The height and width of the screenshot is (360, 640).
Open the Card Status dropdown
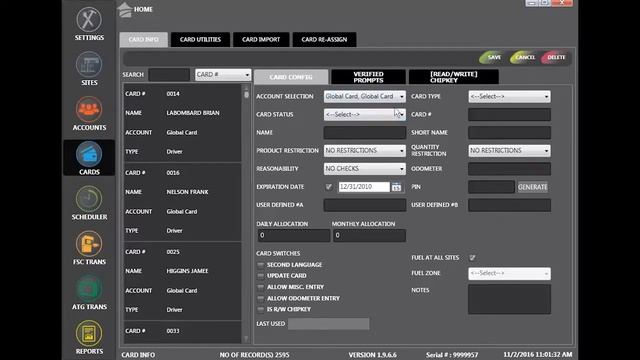[x=364, y=114]
